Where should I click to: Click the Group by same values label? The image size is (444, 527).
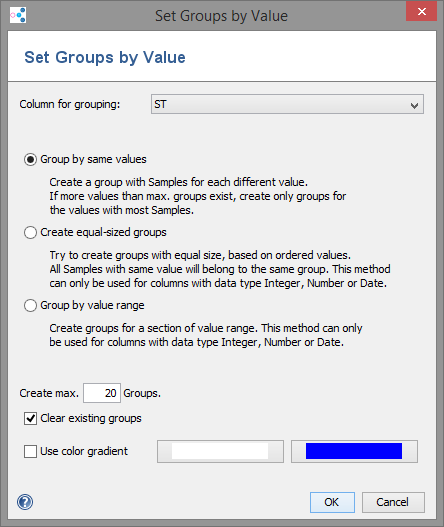pyautogui.click(x=93, y=159)
